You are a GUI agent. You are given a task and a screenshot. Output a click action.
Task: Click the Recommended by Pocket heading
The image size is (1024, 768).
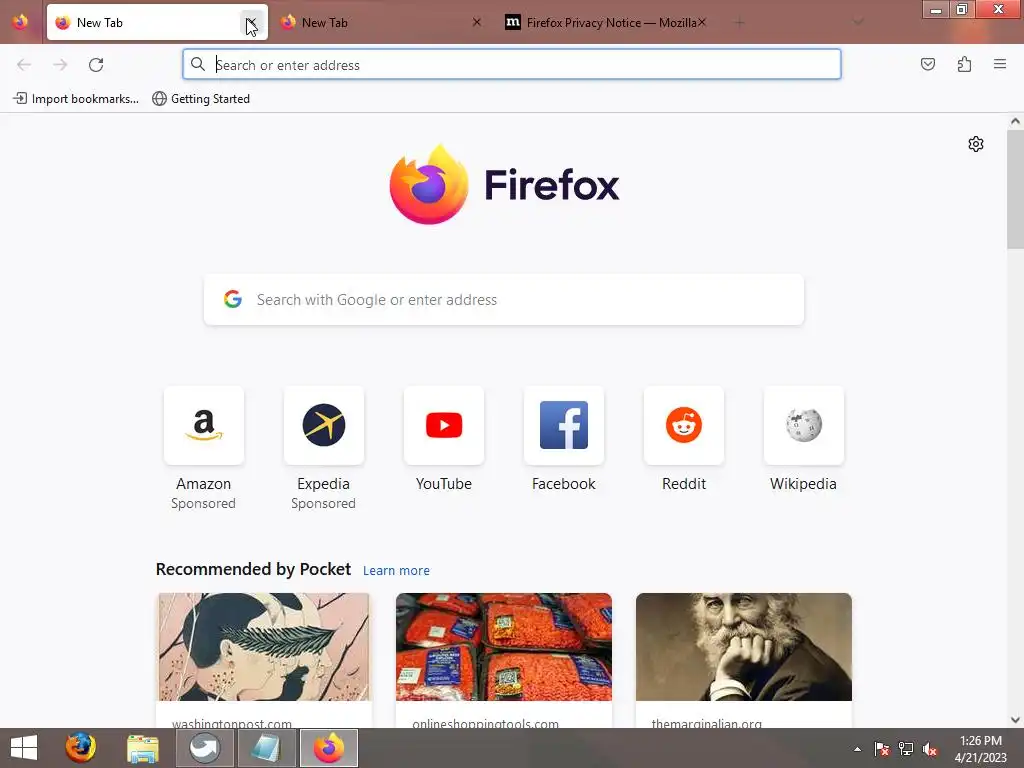[x=253, y=569]
